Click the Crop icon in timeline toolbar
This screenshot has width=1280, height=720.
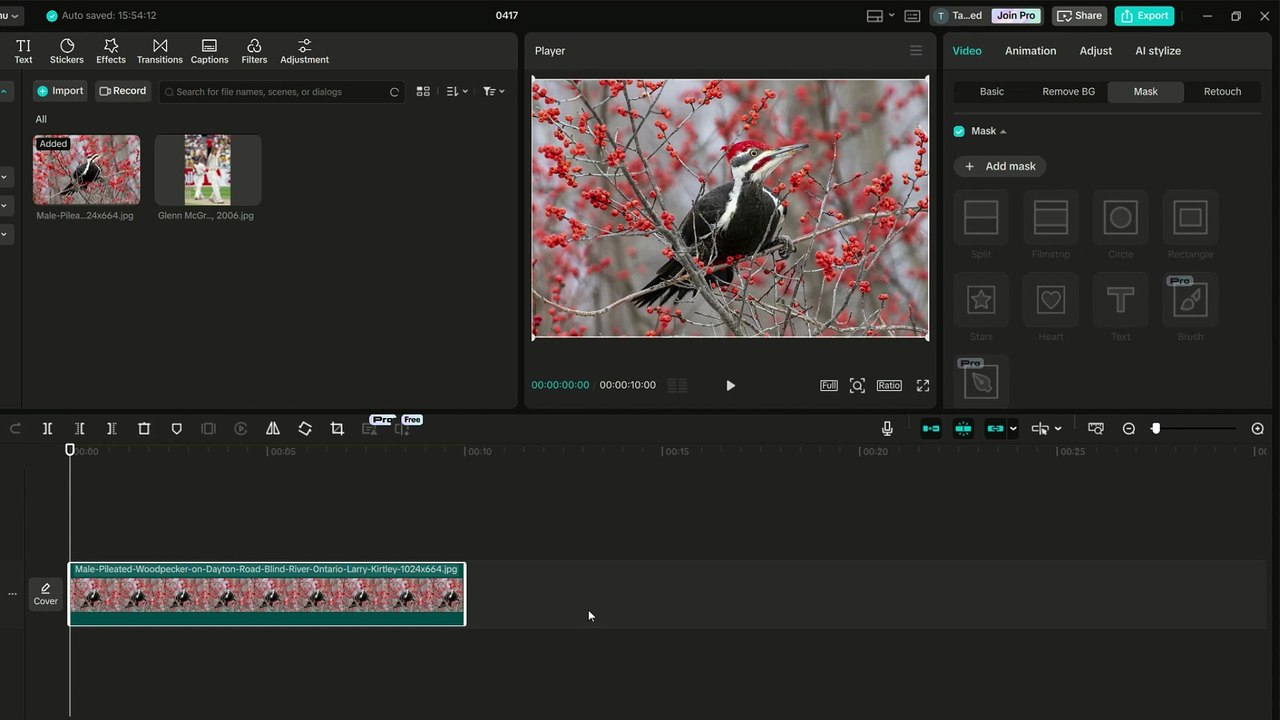[337, 428]
